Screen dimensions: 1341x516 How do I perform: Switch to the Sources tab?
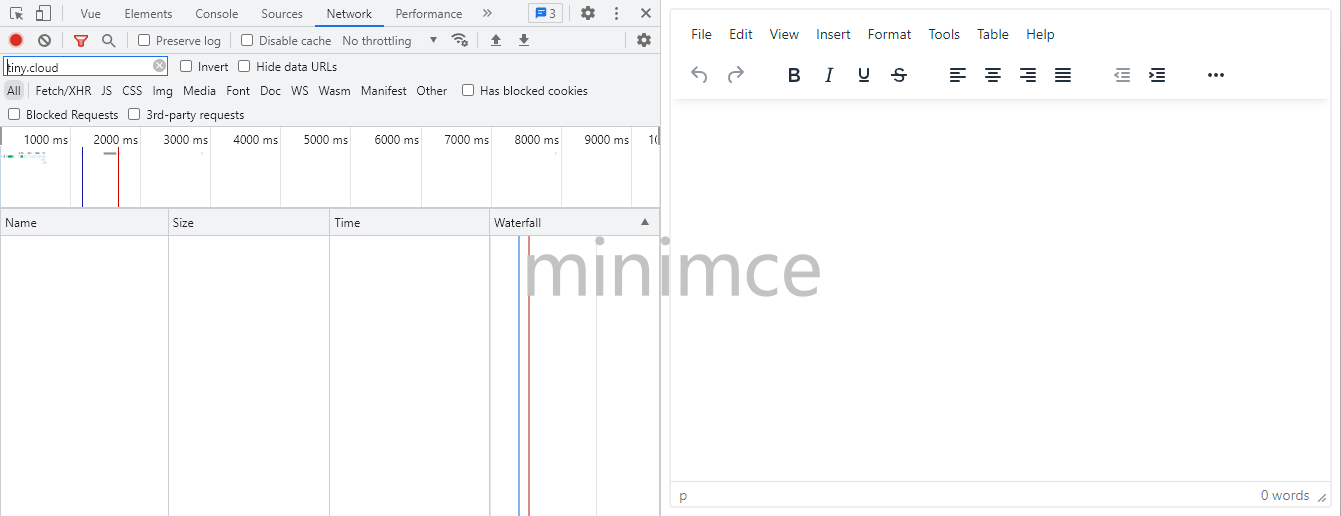tap(282, 13)
